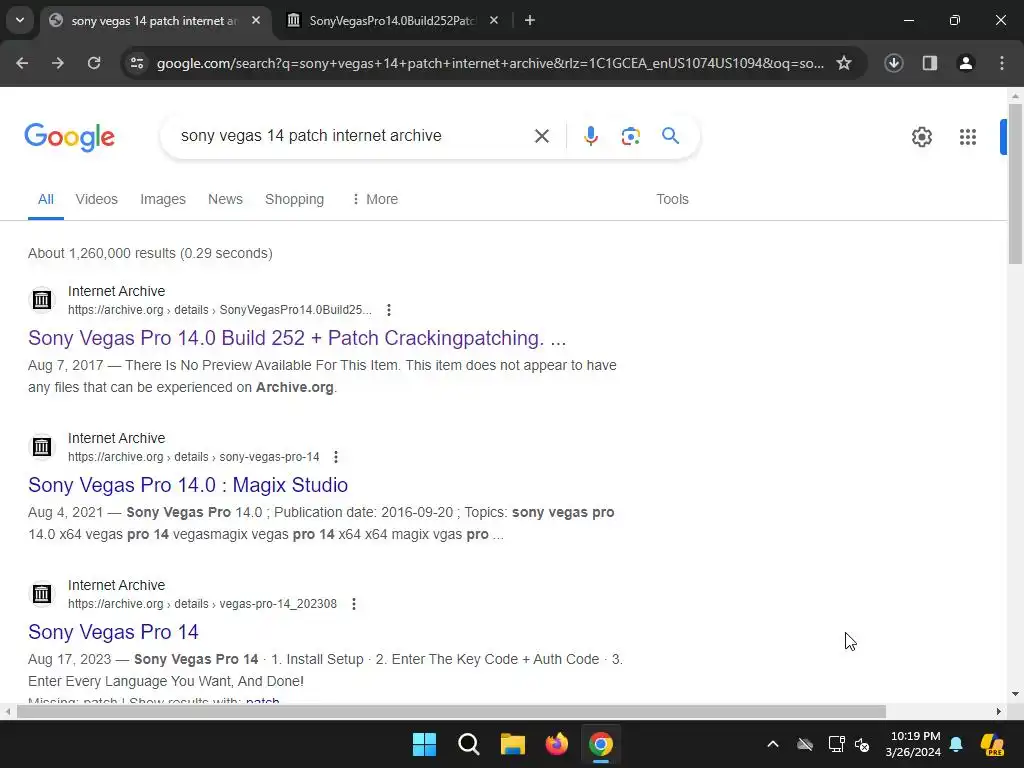The width and height of the screenshot is (1024, 768).
Task: Switch to Shopping results
Action: coord(295,199)
